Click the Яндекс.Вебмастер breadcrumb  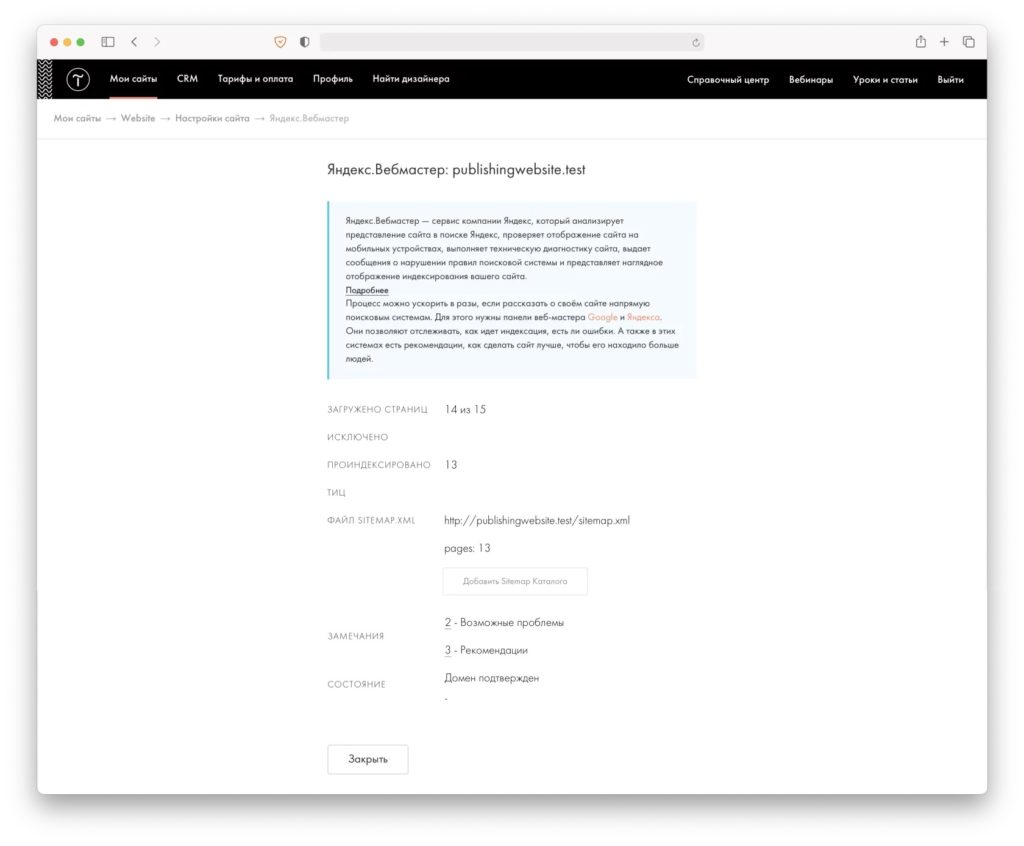coord(309,118)
